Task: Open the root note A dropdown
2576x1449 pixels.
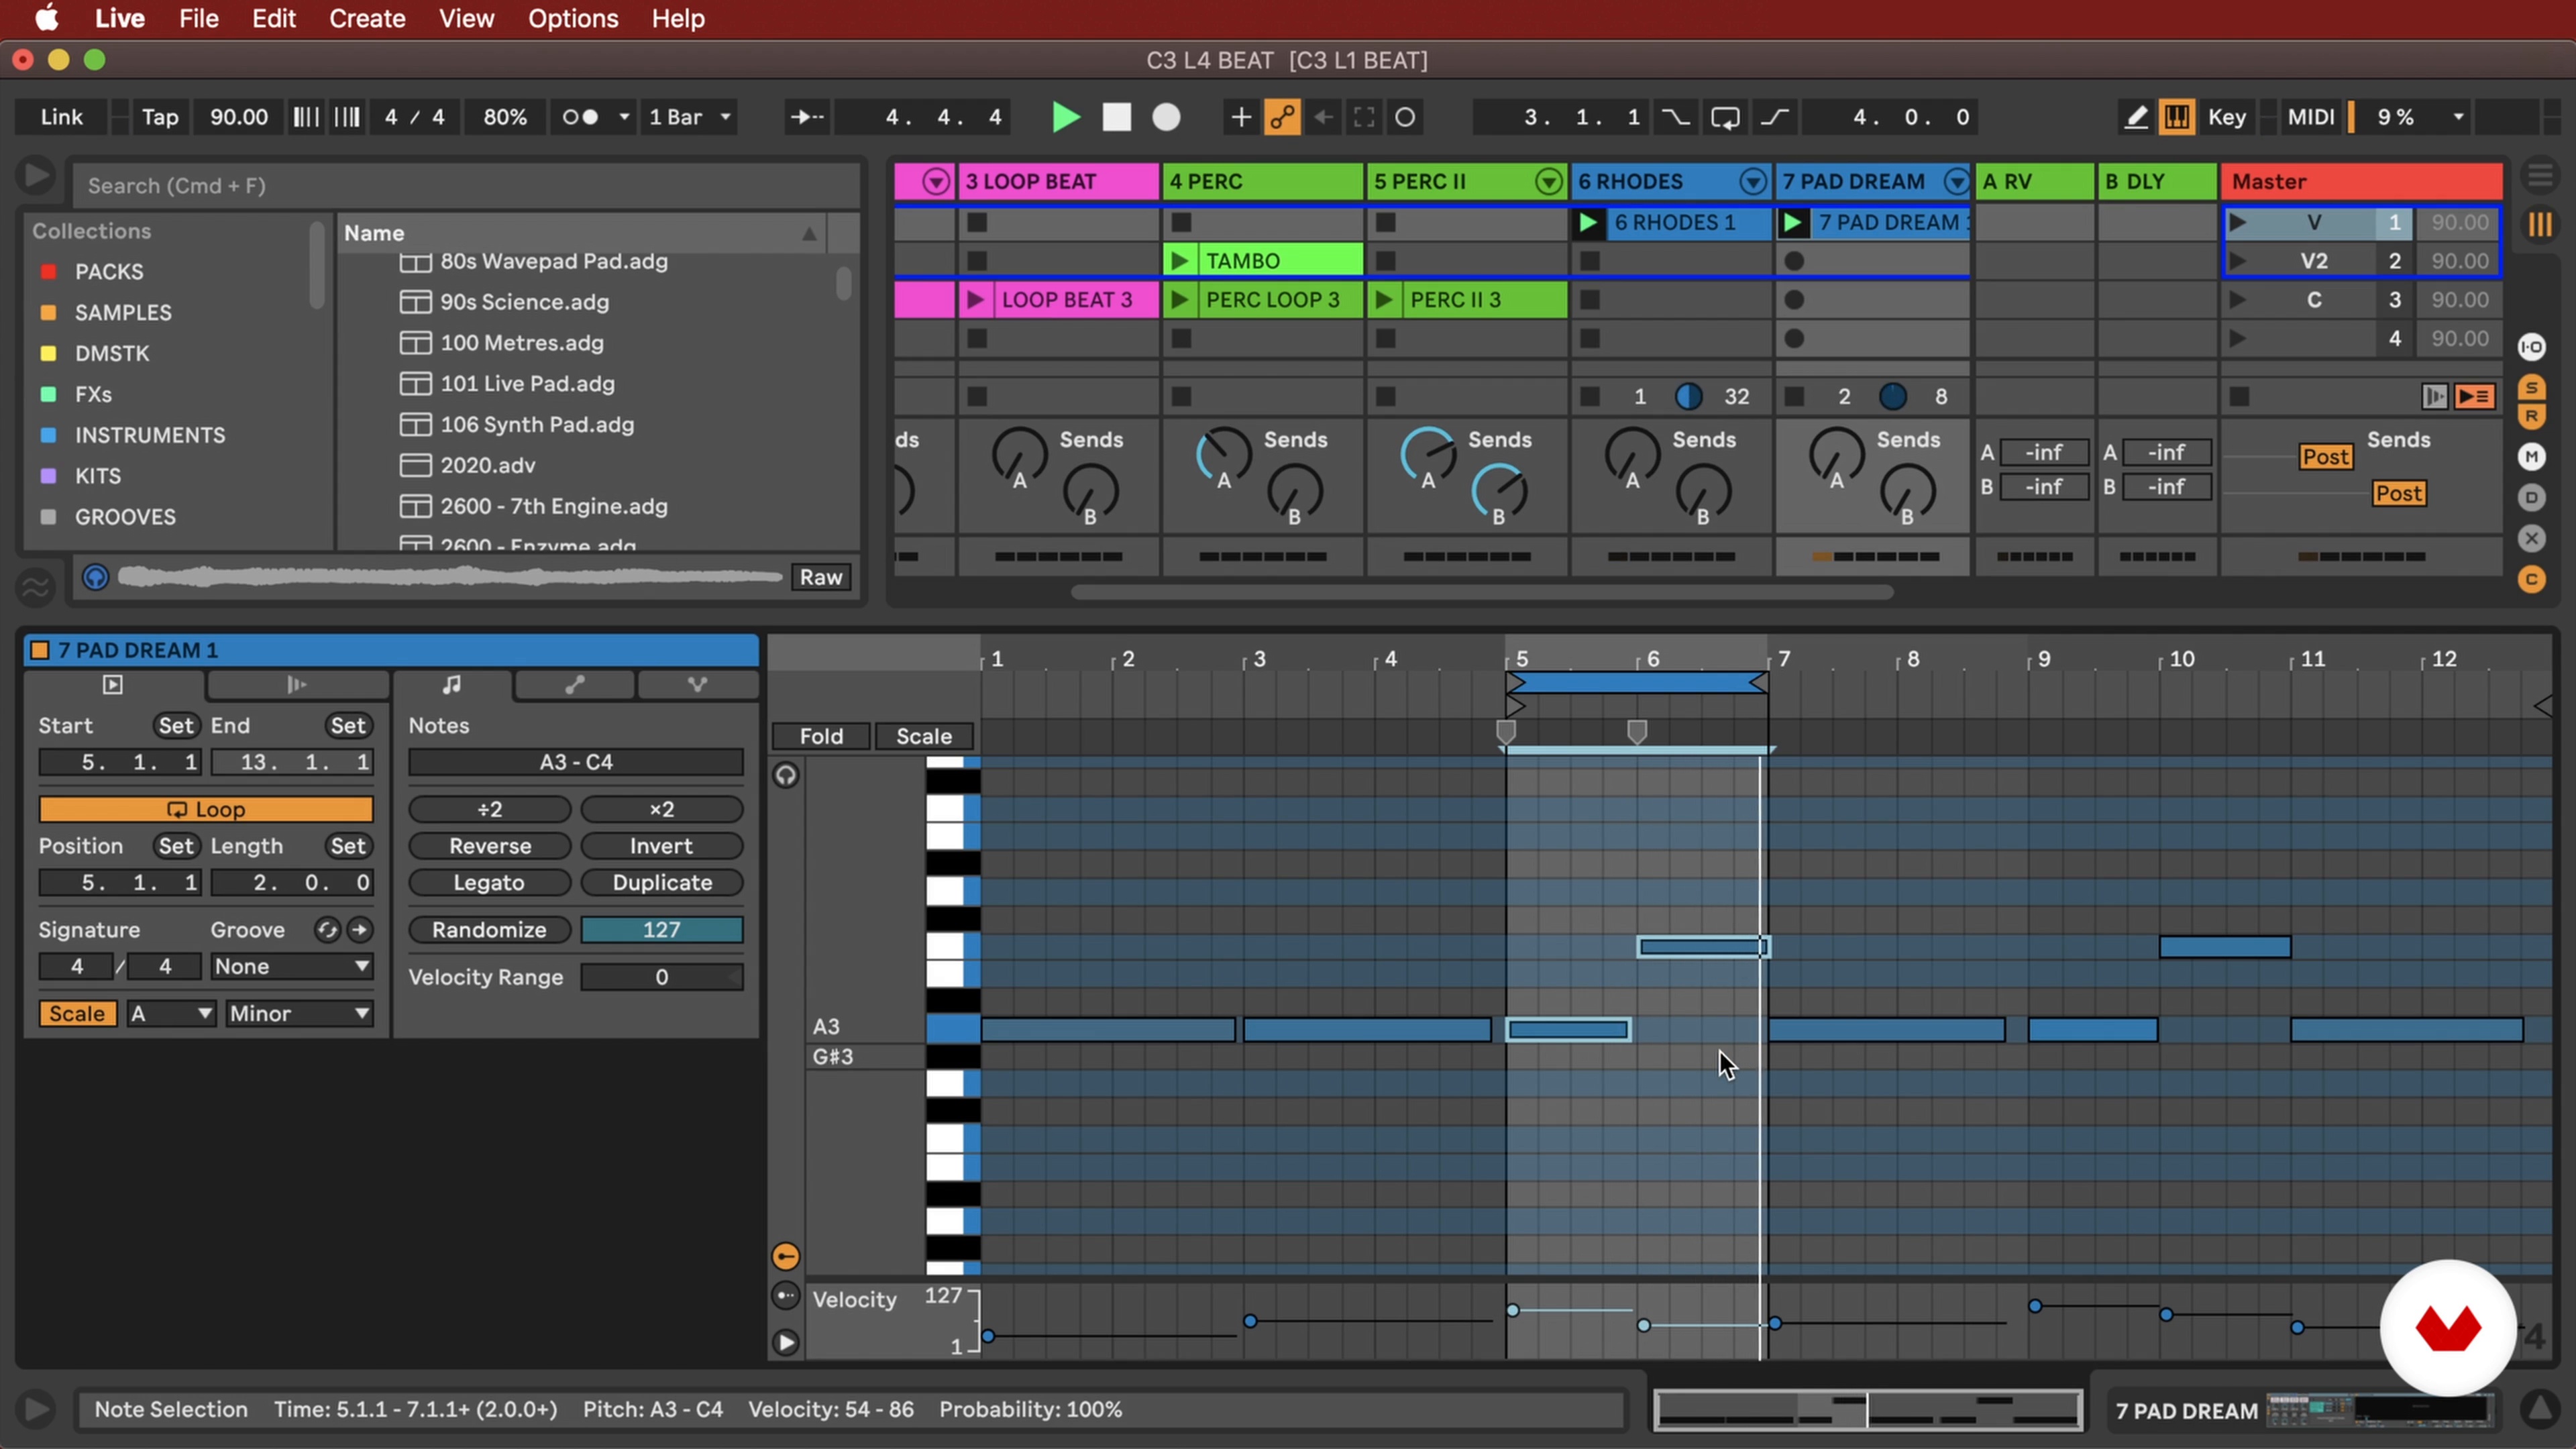Action: (171, 1014)
